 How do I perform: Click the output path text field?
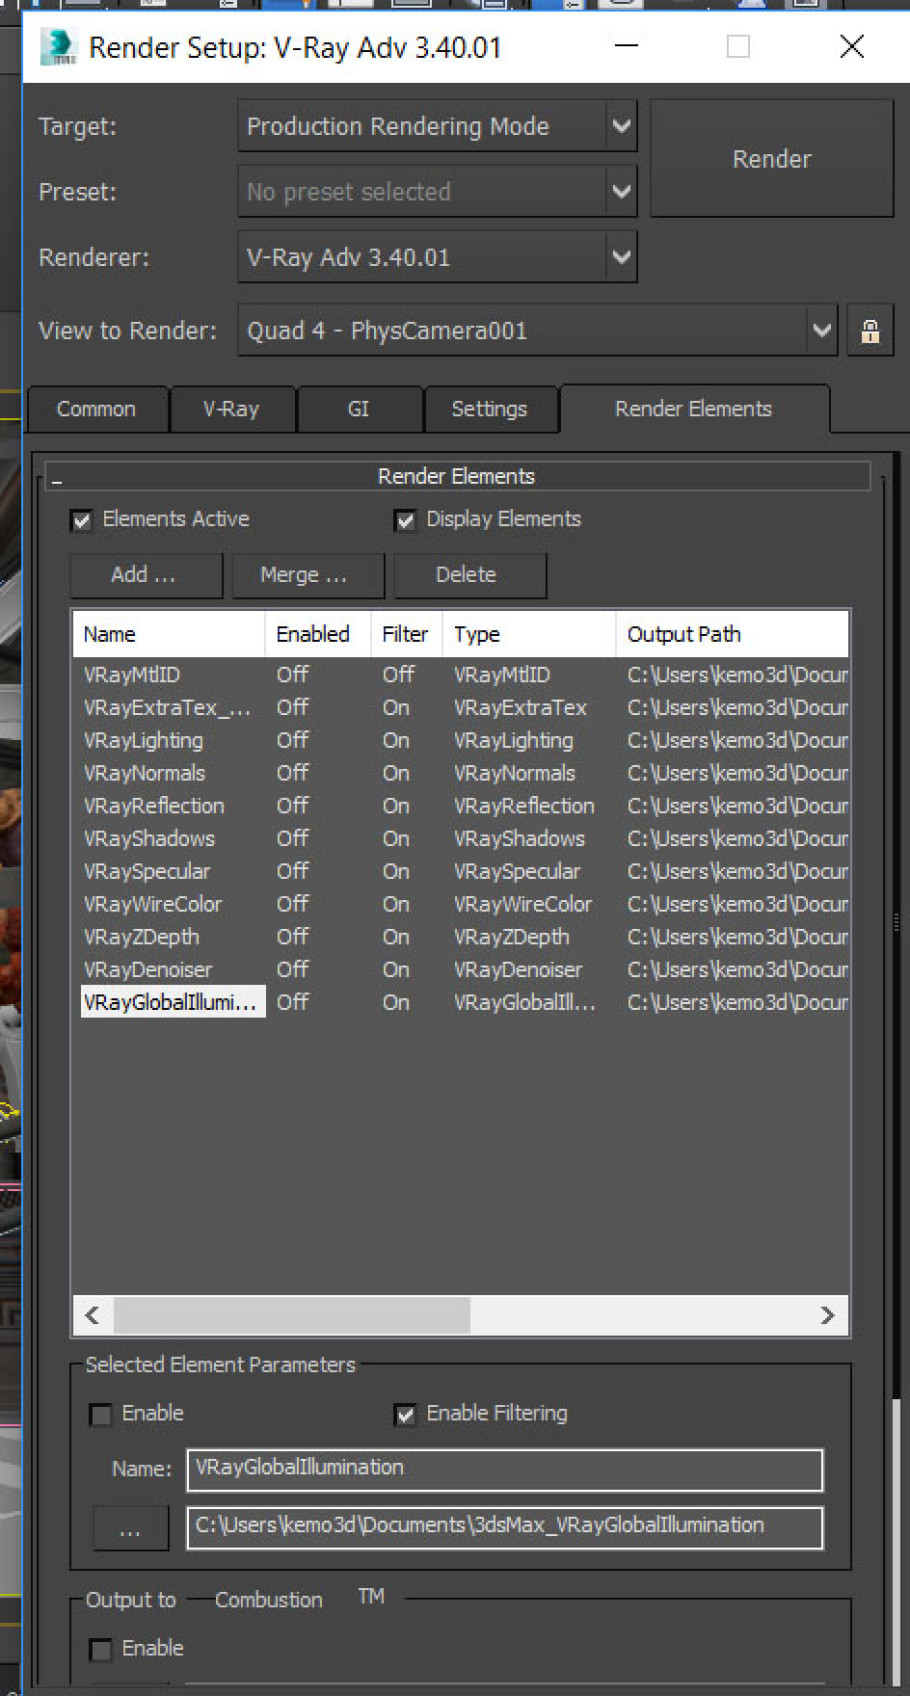click(505, 1528)
